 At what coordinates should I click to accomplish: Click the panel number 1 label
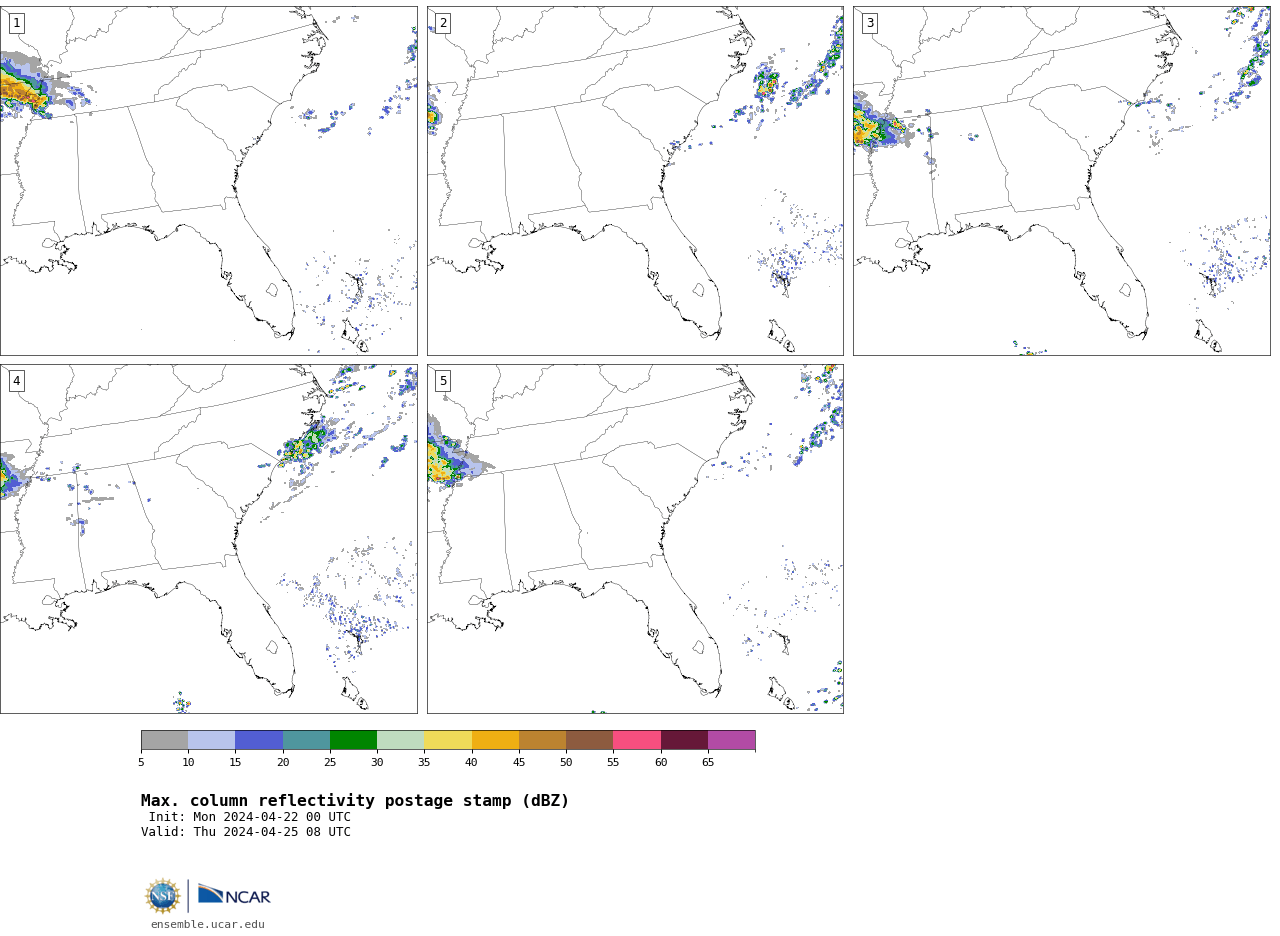[x=16, y=23]
